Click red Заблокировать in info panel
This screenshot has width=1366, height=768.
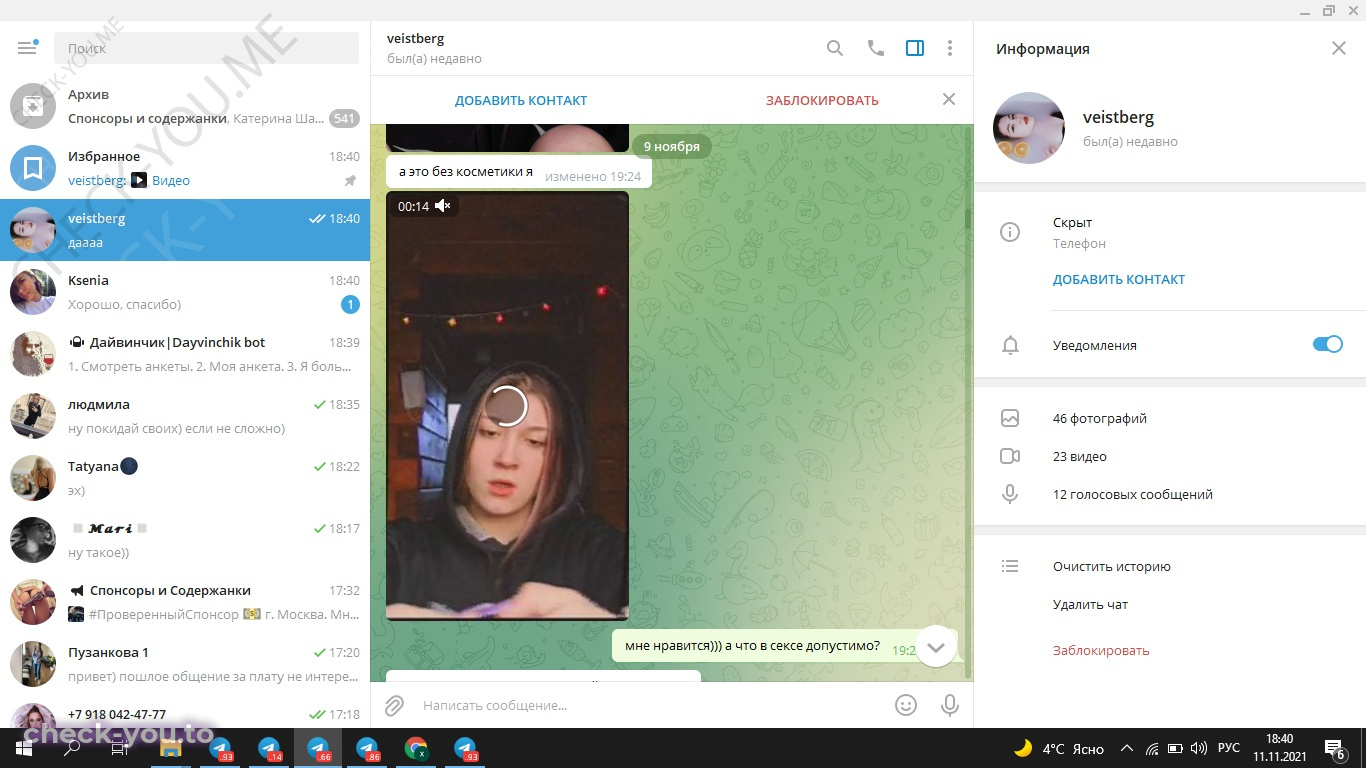1101,650
